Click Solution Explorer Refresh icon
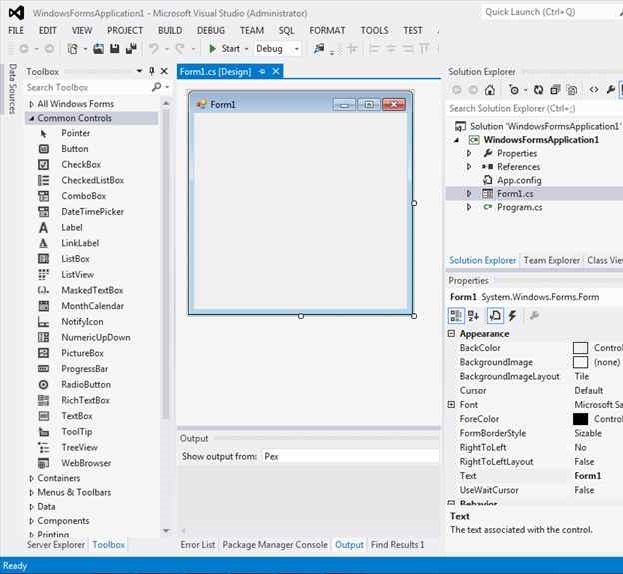 538,90
